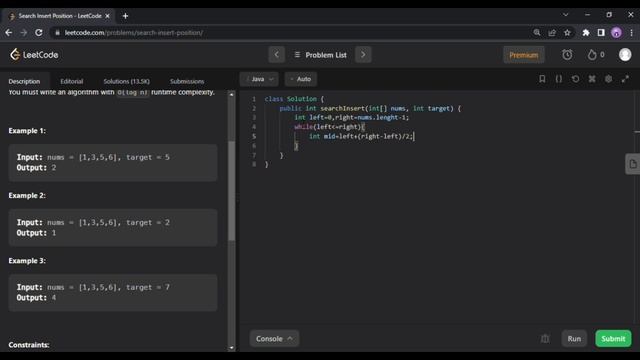Click the debugger icon near Run
640x360 pixels.
pyautogui.click(x=545, y=338)
